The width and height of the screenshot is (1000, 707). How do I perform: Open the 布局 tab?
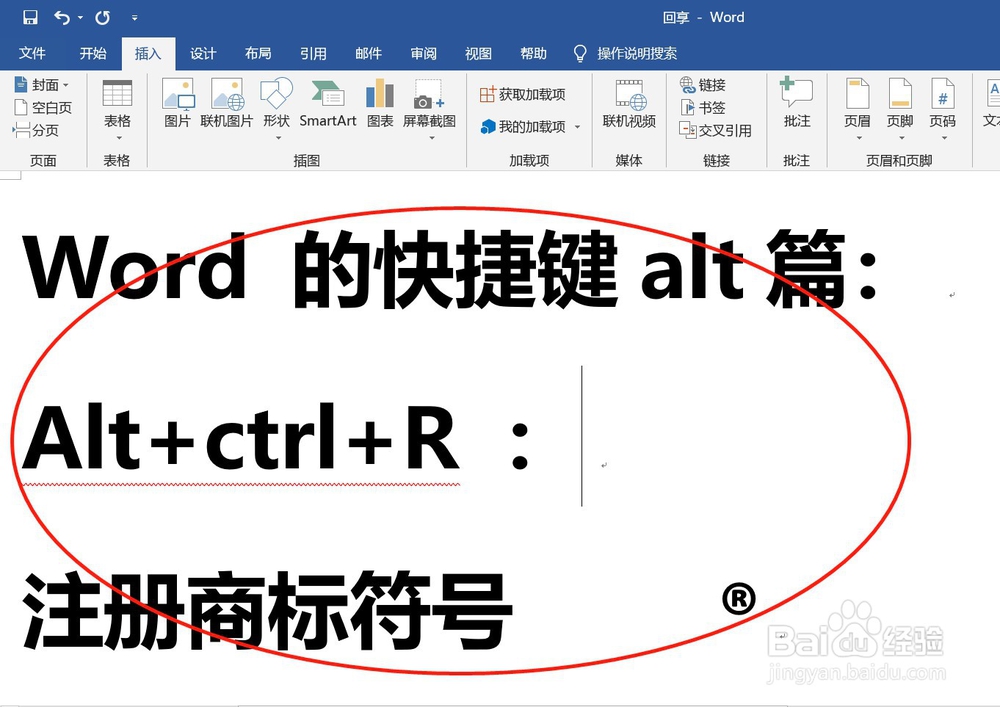click(x=258, y=53)
